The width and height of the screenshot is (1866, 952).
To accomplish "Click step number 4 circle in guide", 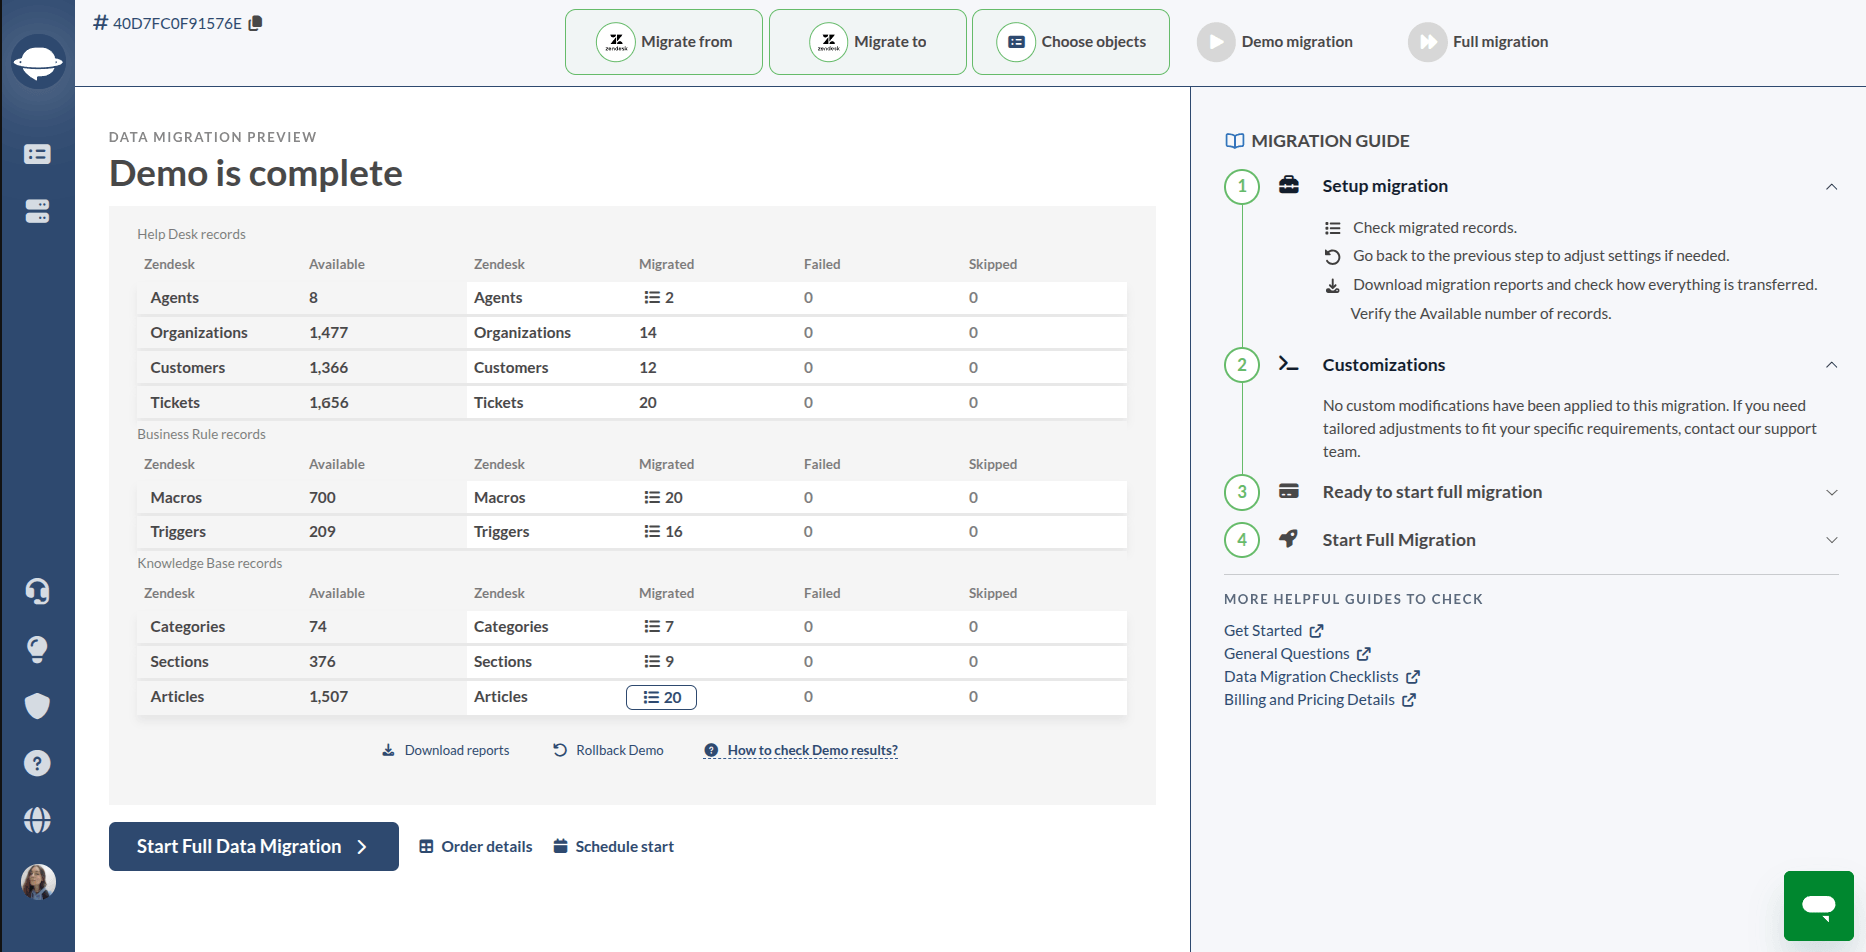I will click(x=1242, y=540).
